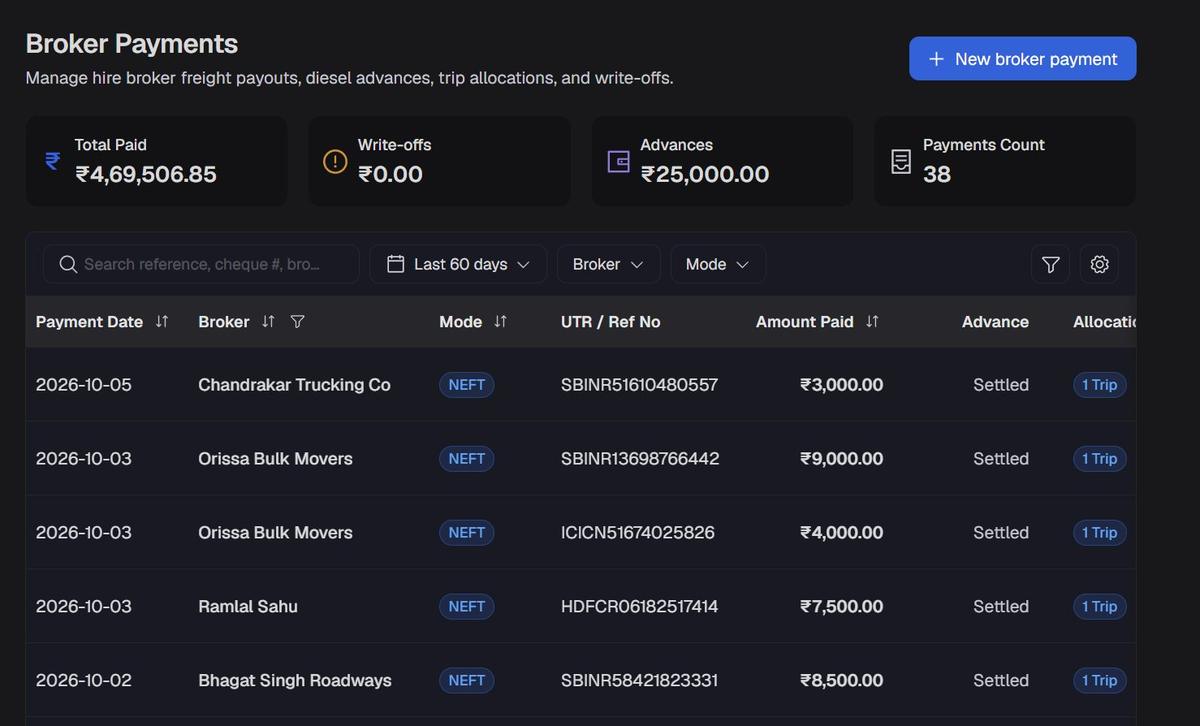The image size is (1200, 726).
Task: Click UTR SBINR13698766442
Action: [x=640, y=459]
